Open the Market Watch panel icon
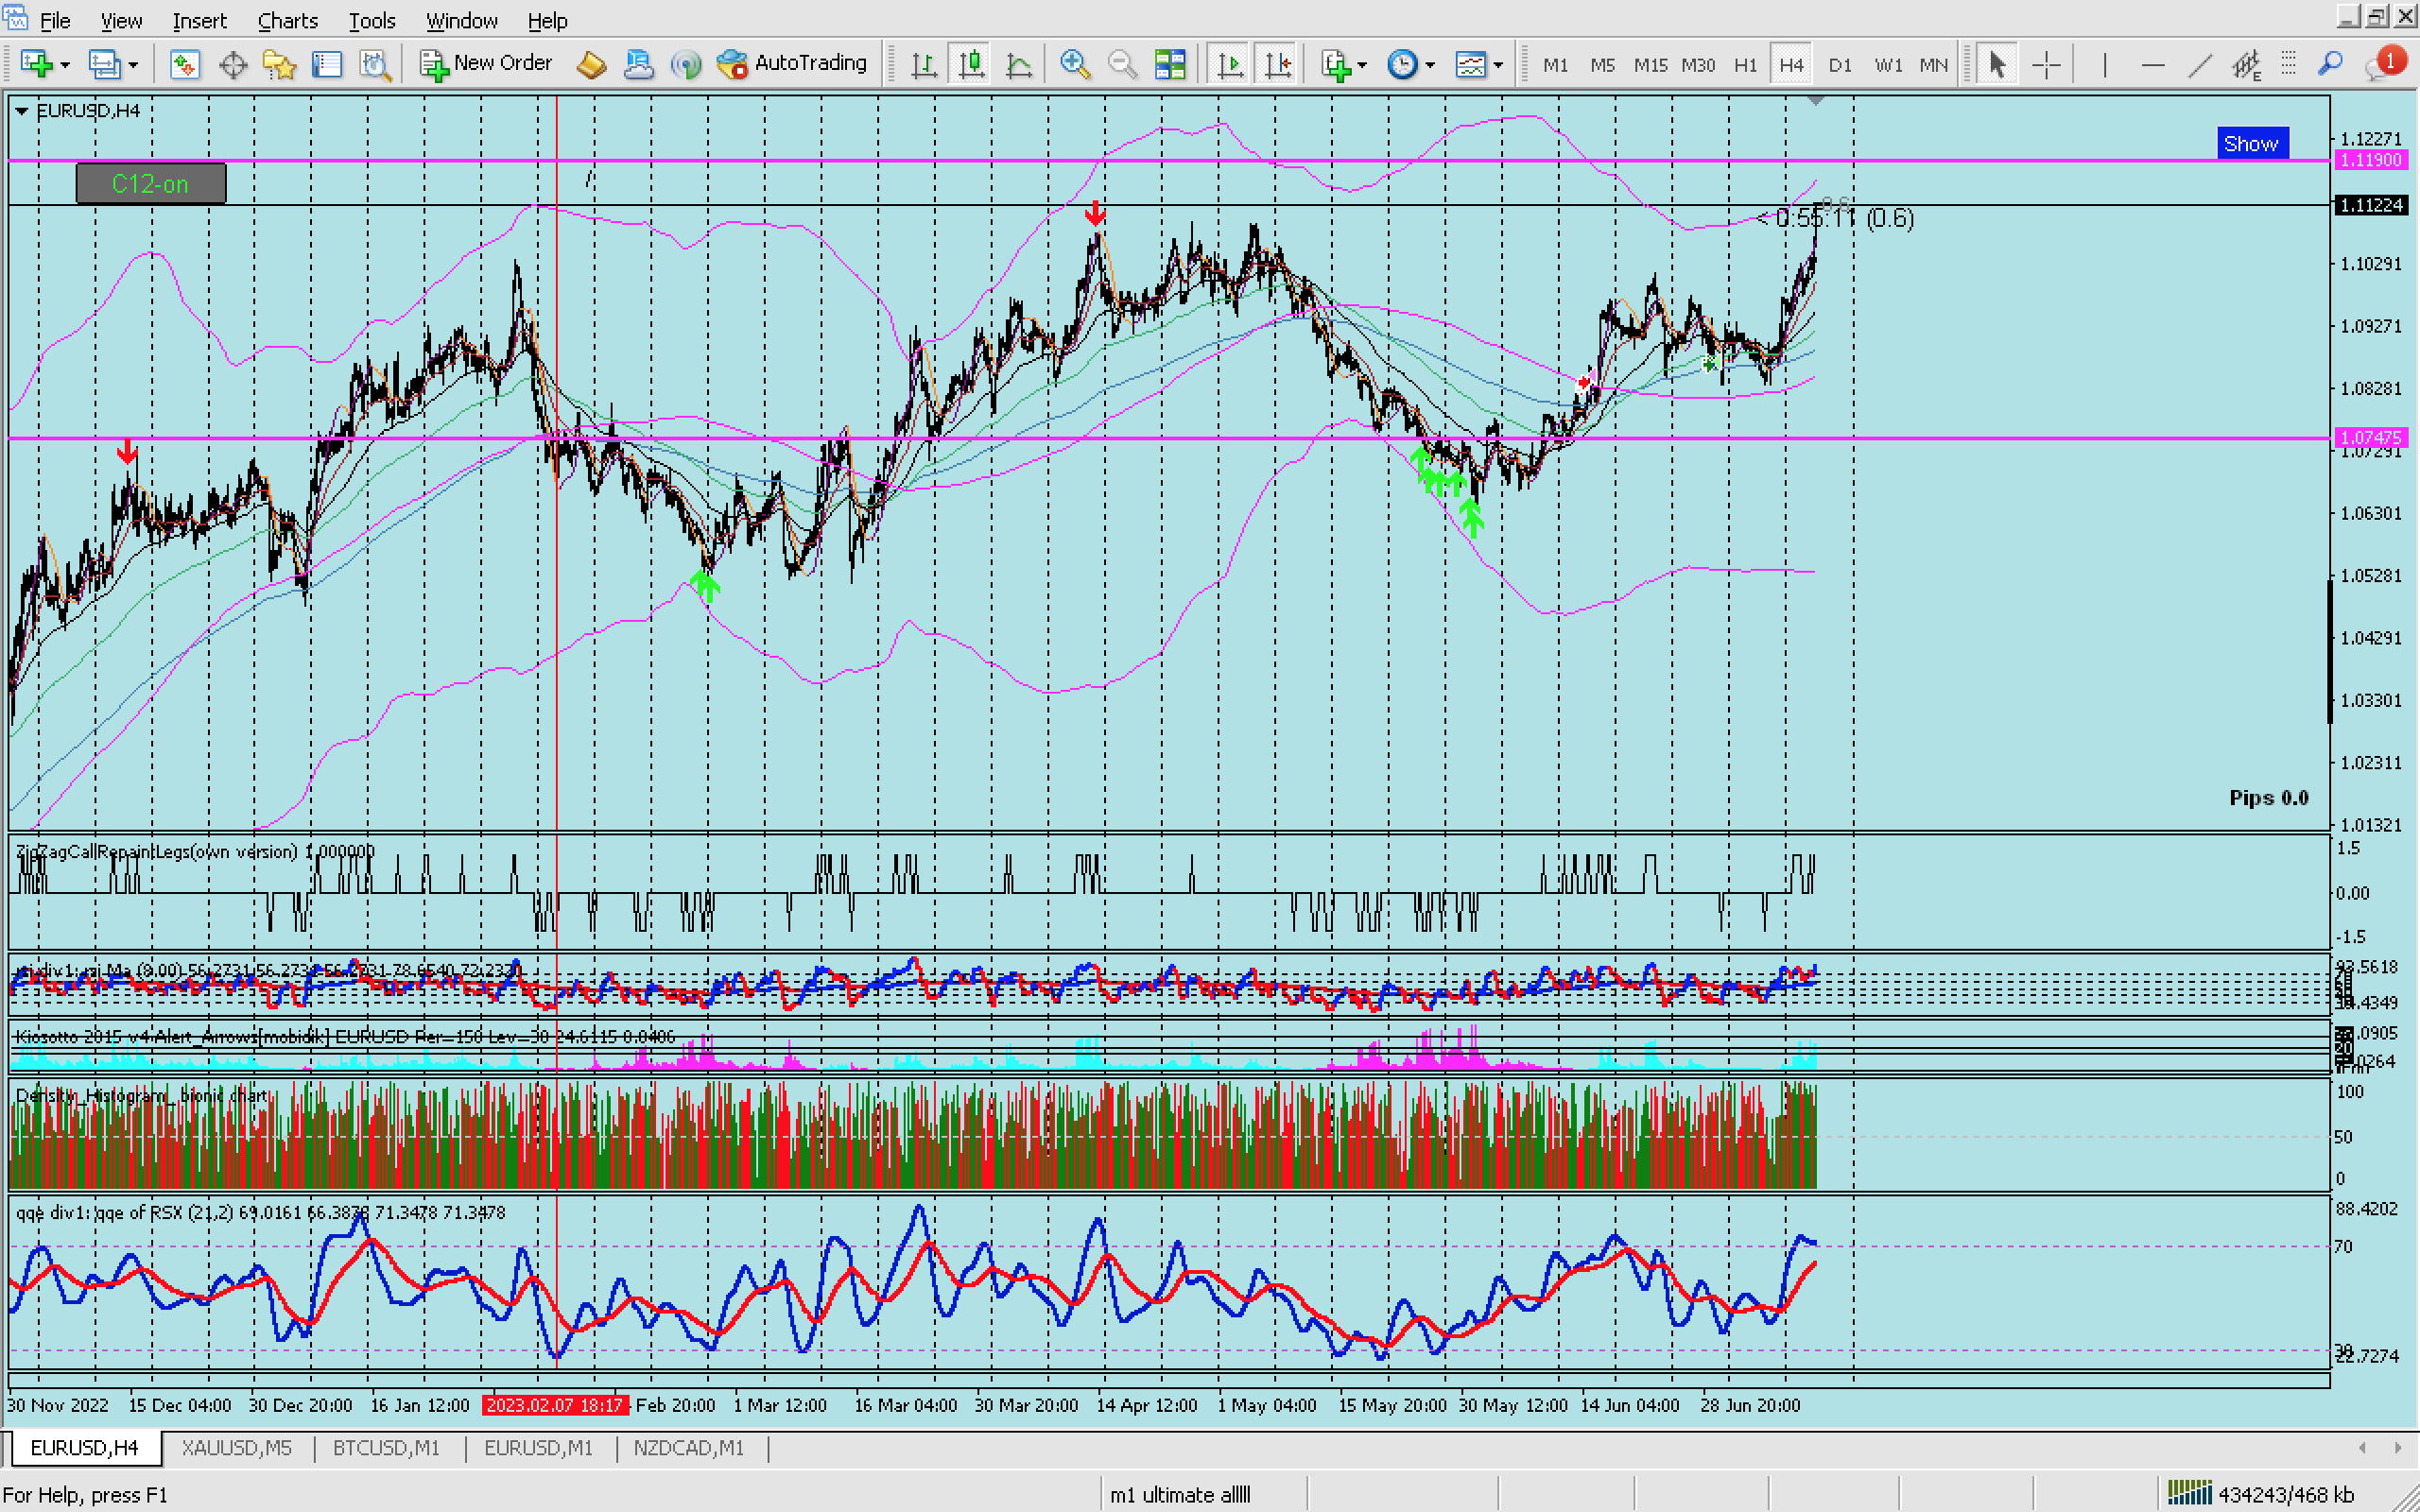This screenshot has height=1512, width=2420. 184,65
